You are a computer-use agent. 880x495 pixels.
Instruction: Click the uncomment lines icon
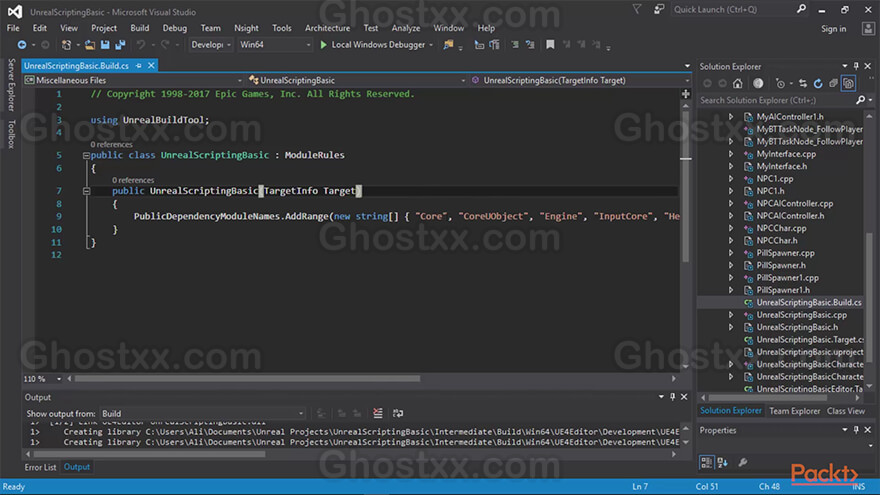530,45
